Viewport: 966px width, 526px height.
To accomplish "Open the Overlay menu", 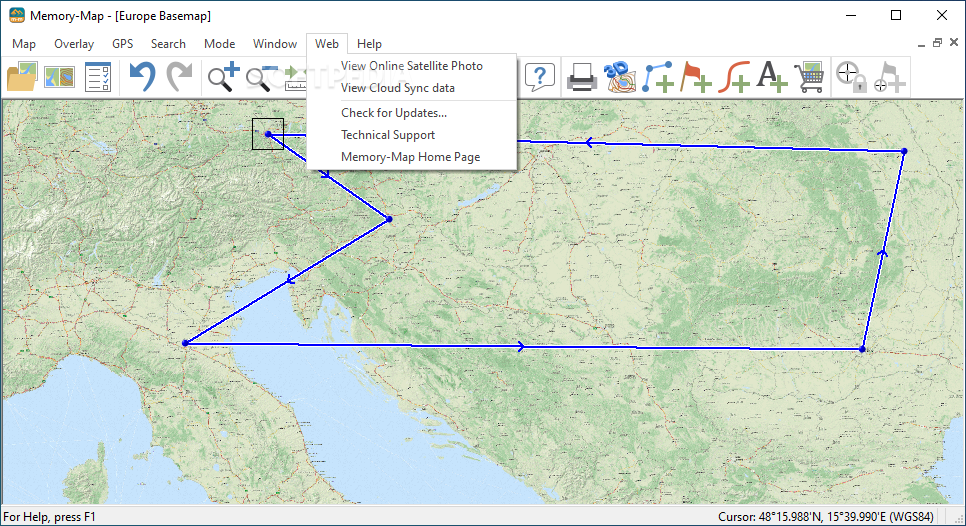I will tap(74, 44).
